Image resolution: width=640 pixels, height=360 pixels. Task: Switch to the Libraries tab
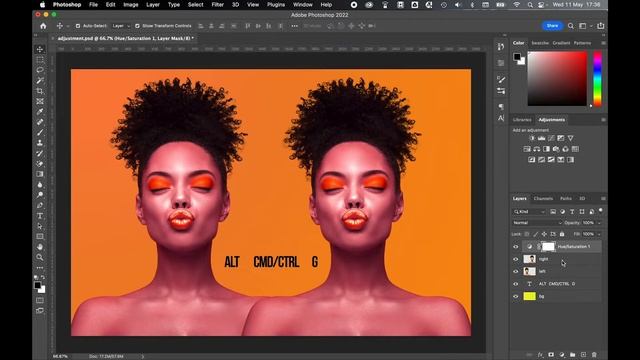pyautogui.click(x=522, y=120)
